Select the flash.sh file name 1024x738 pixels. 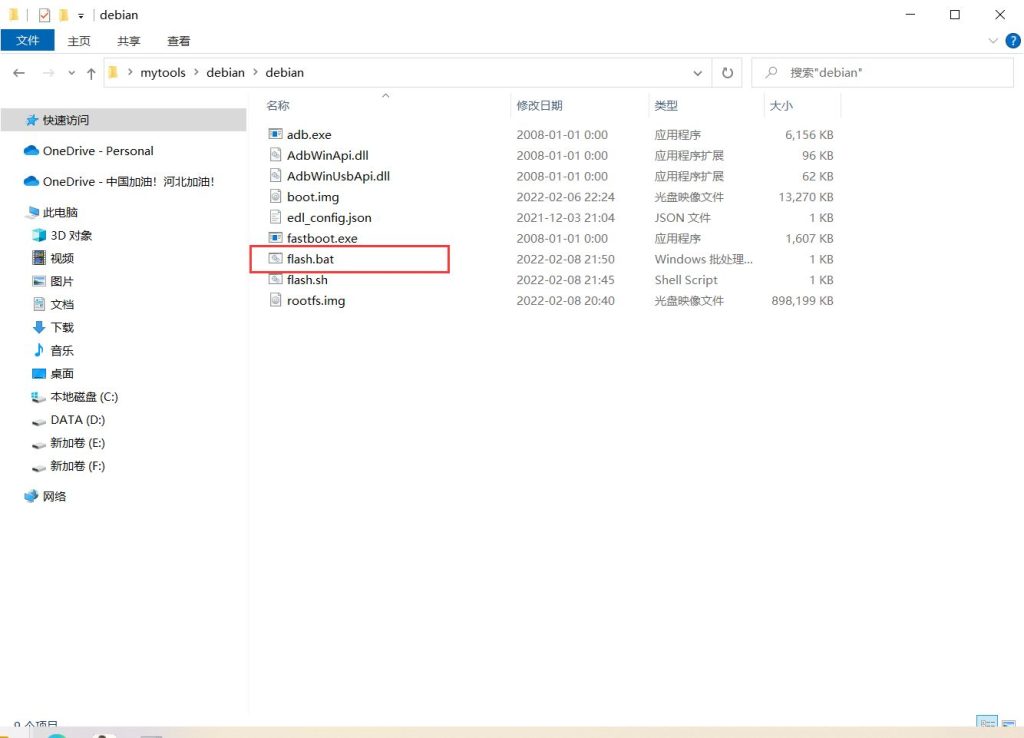click(x=307, y=280)
